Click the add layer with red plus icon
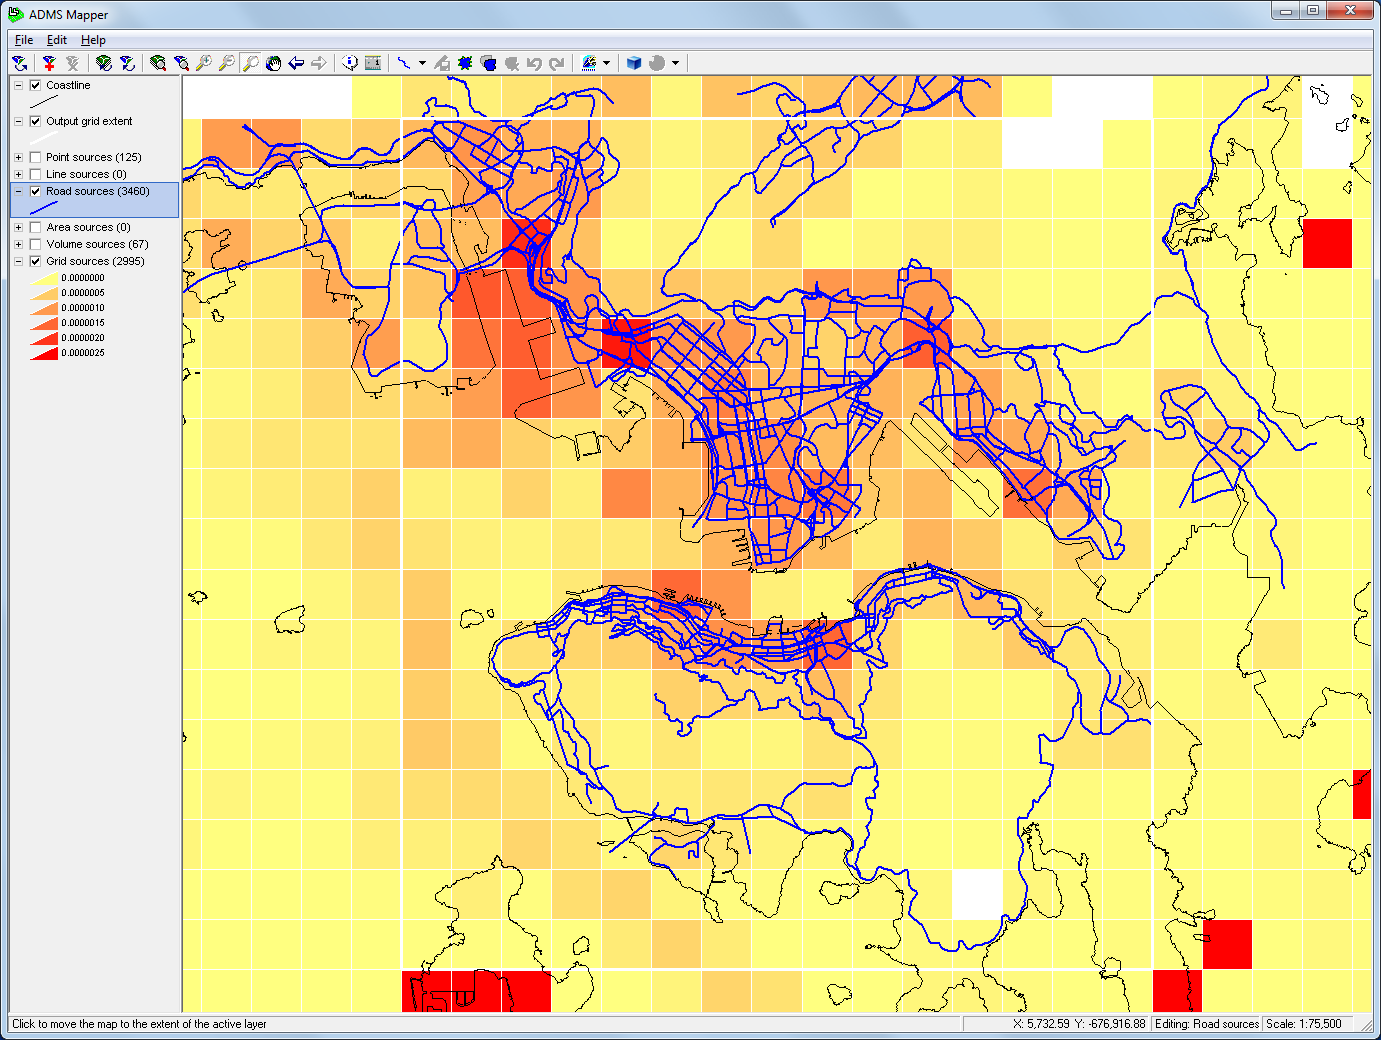The image size is (1381, 1040). [48, 63]
